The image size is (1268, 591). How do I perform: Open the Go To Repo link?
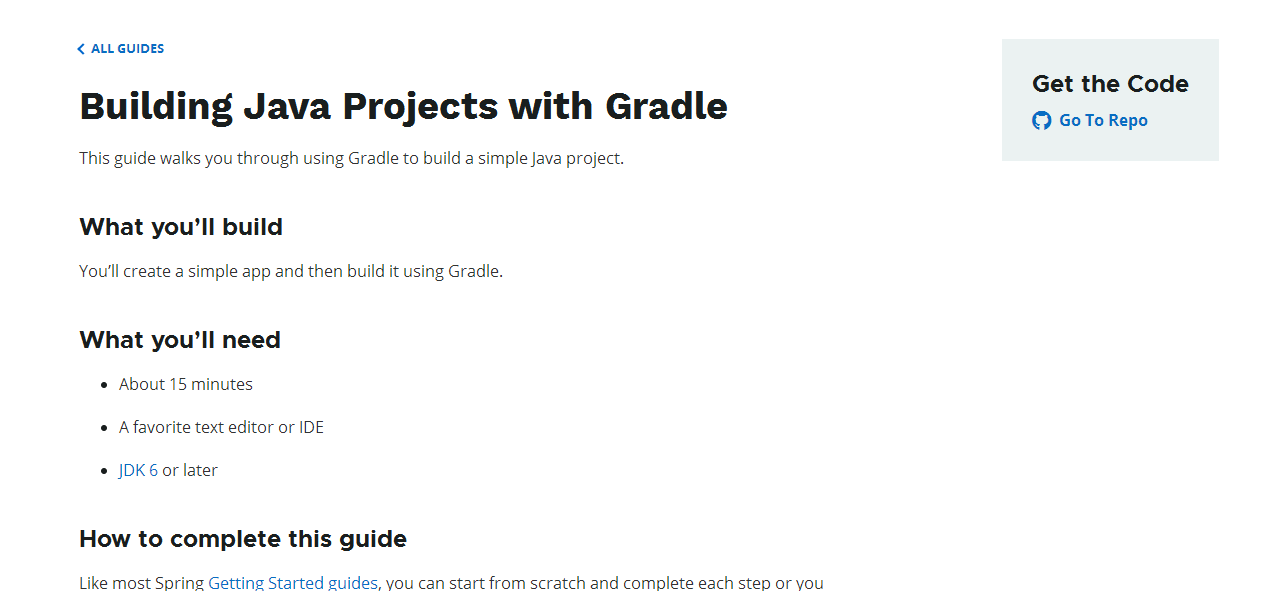click(x=1090, y=121)
